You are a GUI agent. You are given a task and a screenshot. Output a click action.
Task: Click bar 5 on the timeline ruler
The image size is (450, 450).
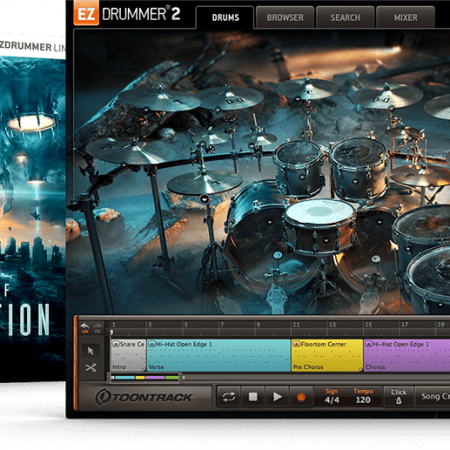pos(186,325)
